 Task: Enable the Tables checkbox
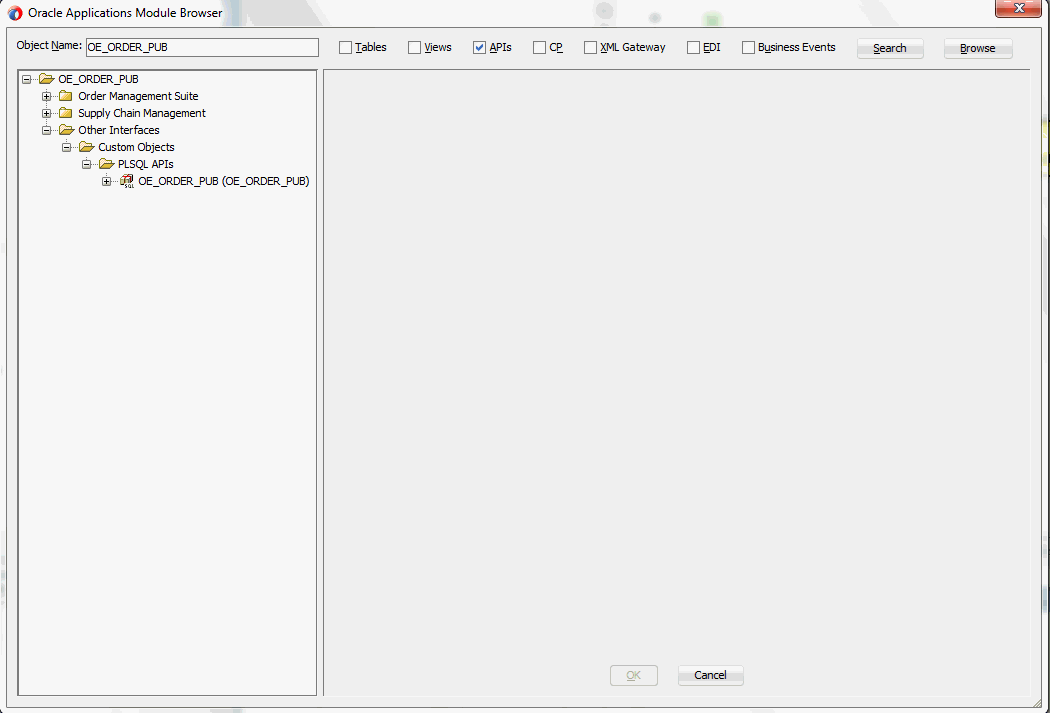point(346,48)
